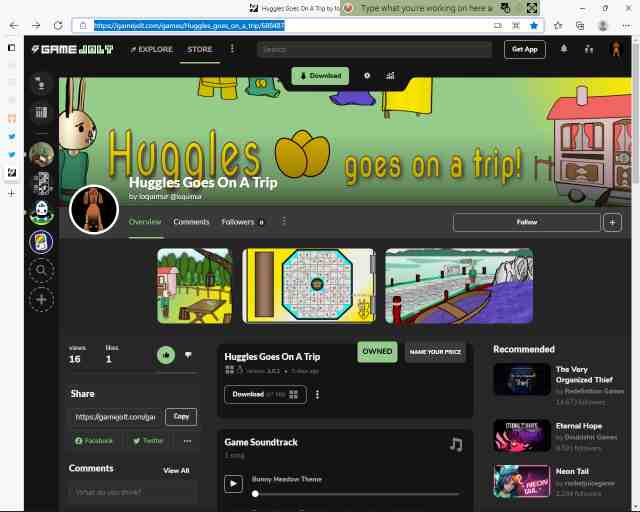
Task: Reload the page with the refresh icon
Action: (58, 26)
